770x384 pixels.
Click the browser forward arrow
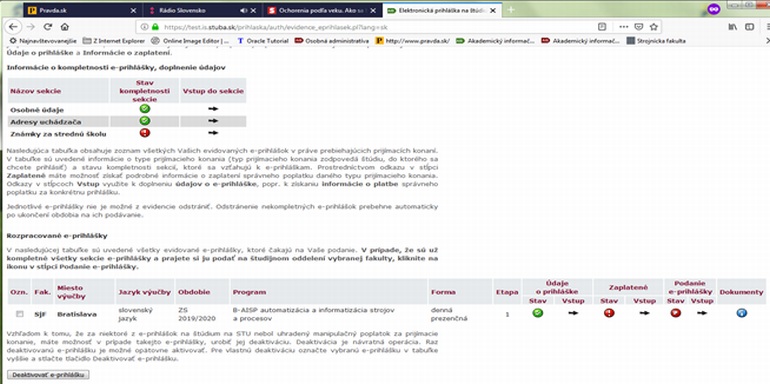coord(30,27)
